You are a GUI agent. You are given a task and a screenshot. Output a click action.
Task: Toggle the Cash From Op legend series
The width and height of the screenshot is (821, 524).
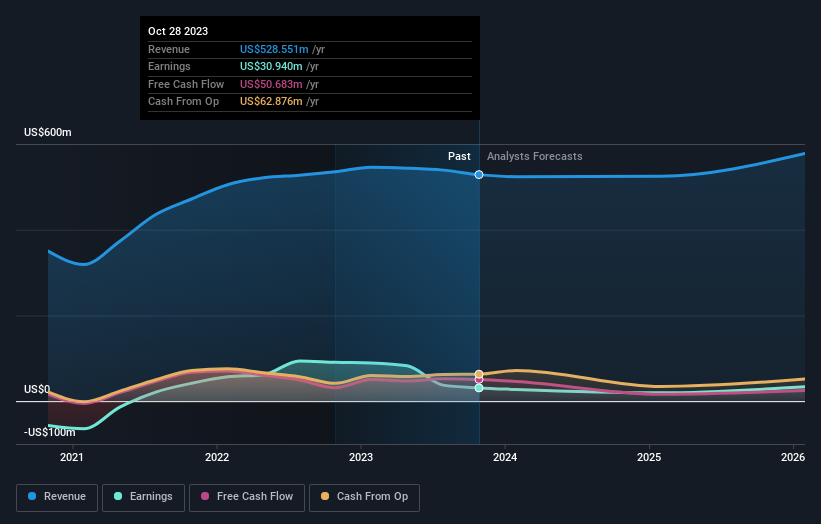(x=364, y=497)
